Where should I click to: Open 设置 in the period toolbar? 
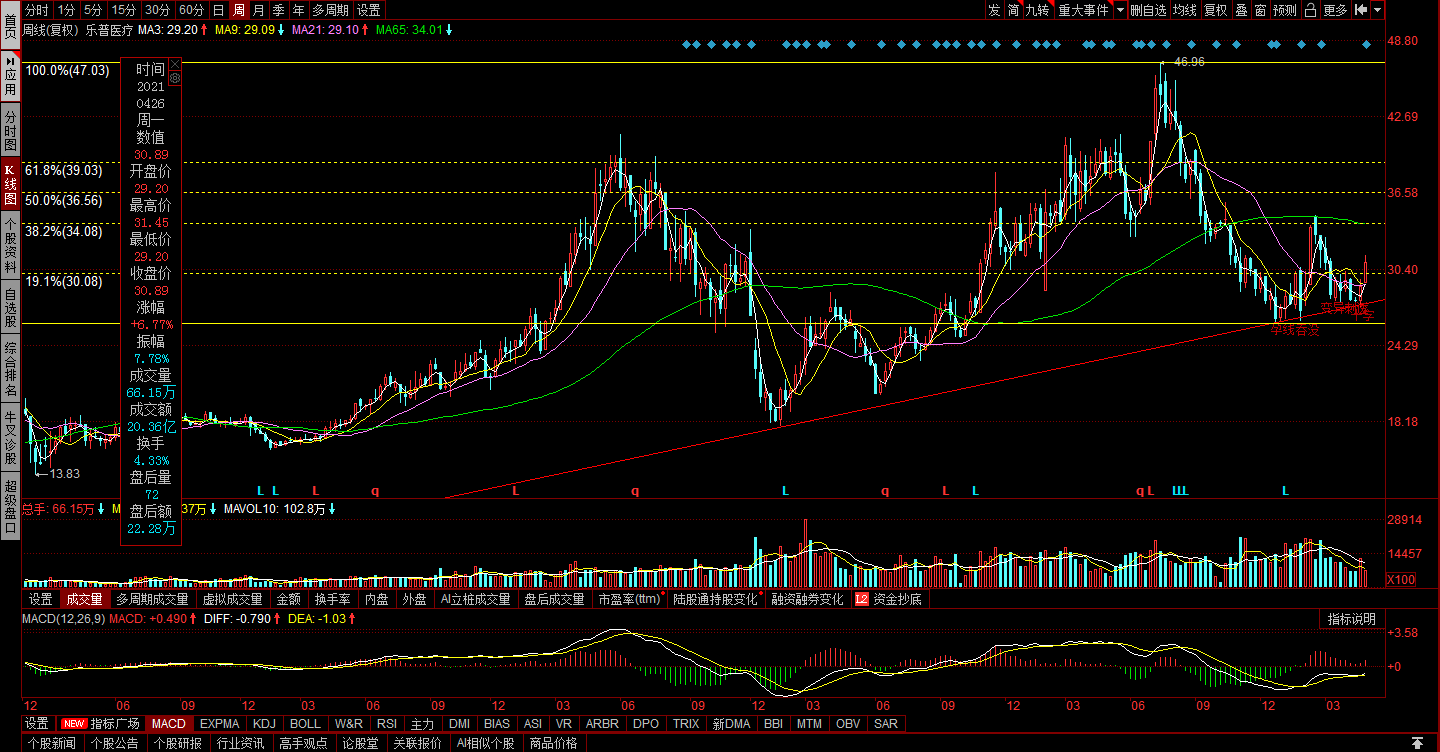(x=369, y=10)
